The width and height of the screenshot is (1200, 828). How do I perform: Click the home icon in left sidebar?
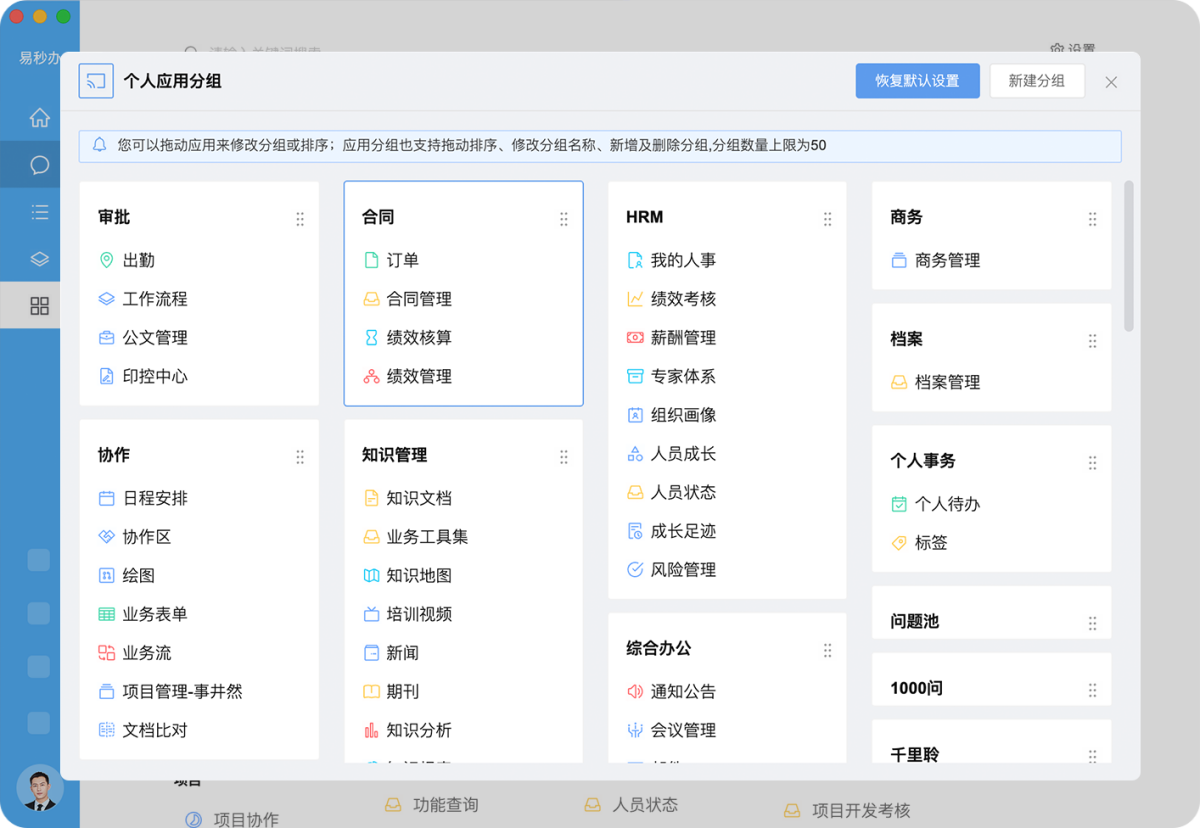tap(39, 118)
